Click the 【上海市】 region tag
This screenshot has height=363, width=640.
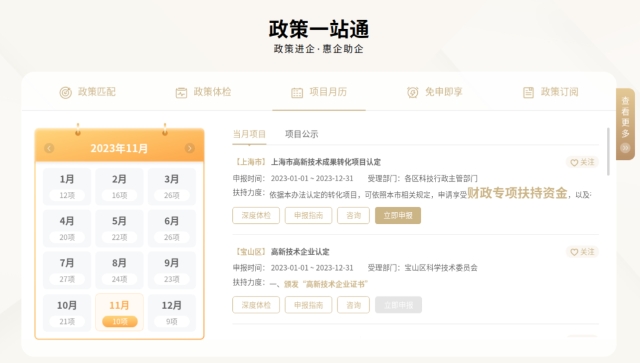point(250,162)
